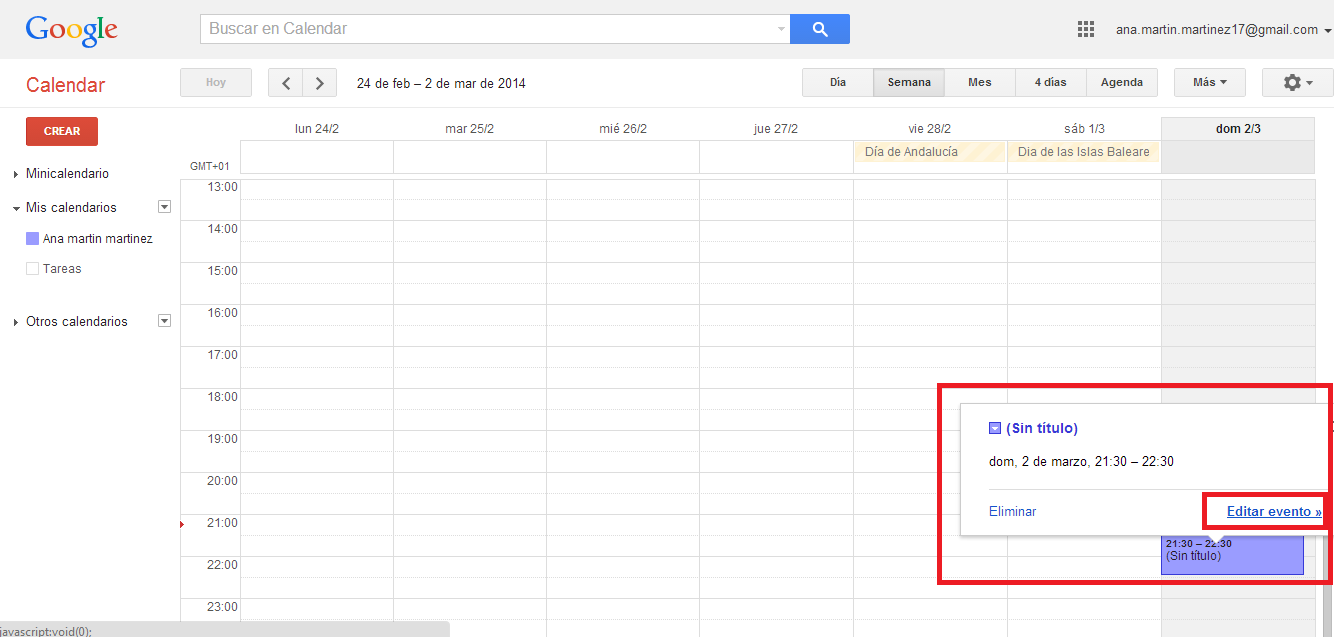Click the mié 26/2 day header
Image resolution: width=1334 pixels, height=637 pixels.
623,129
